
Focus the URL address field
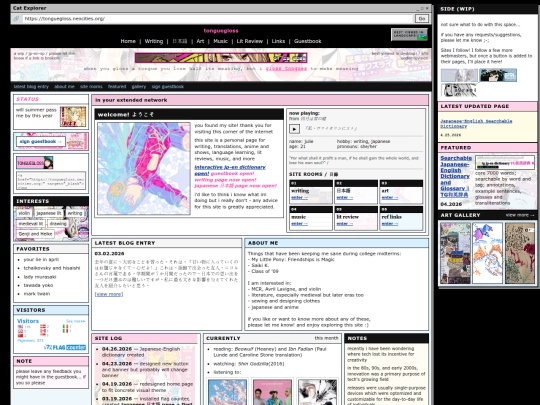(x=218, y=19)
